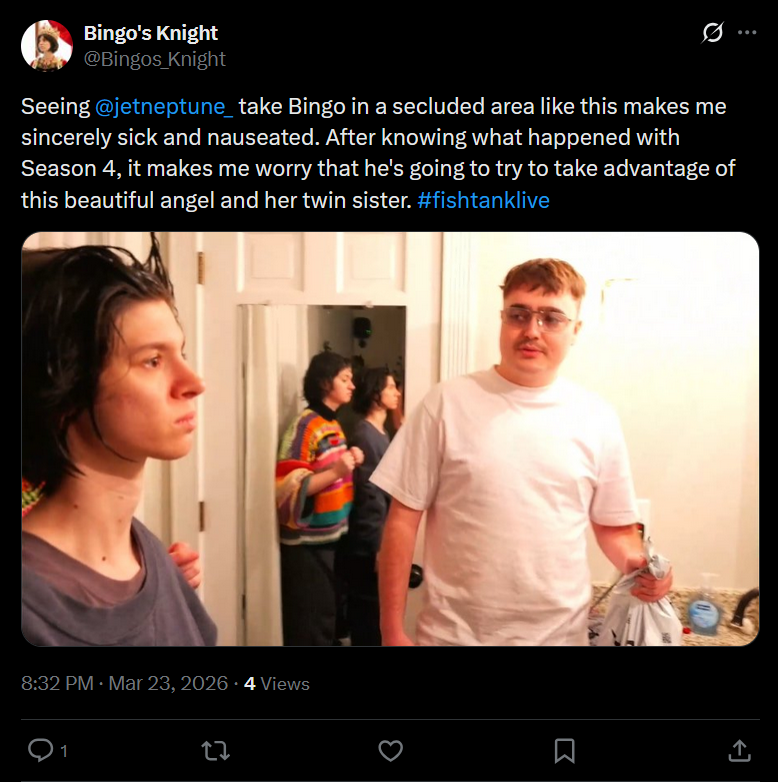Open the Grok explain-post icon
The height and width of the screenshot is (782, 778).
coord(712,33)
